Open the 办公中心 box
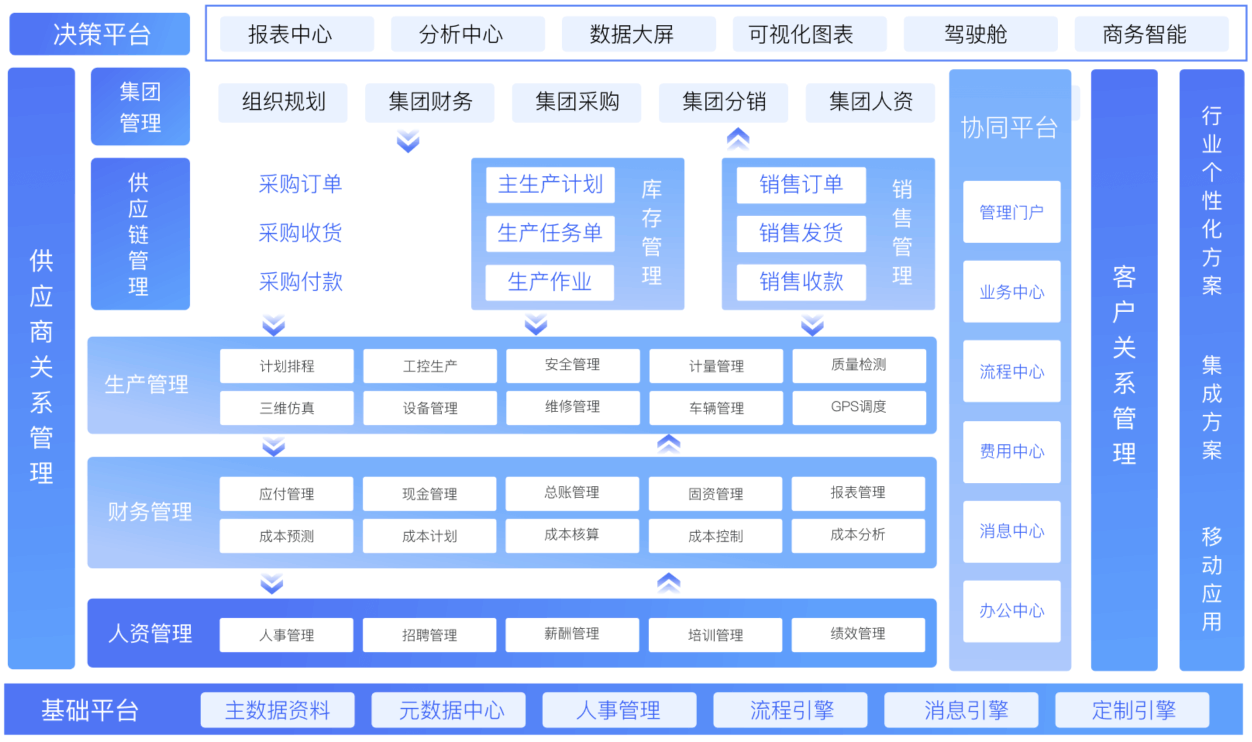 point(1012,611)
